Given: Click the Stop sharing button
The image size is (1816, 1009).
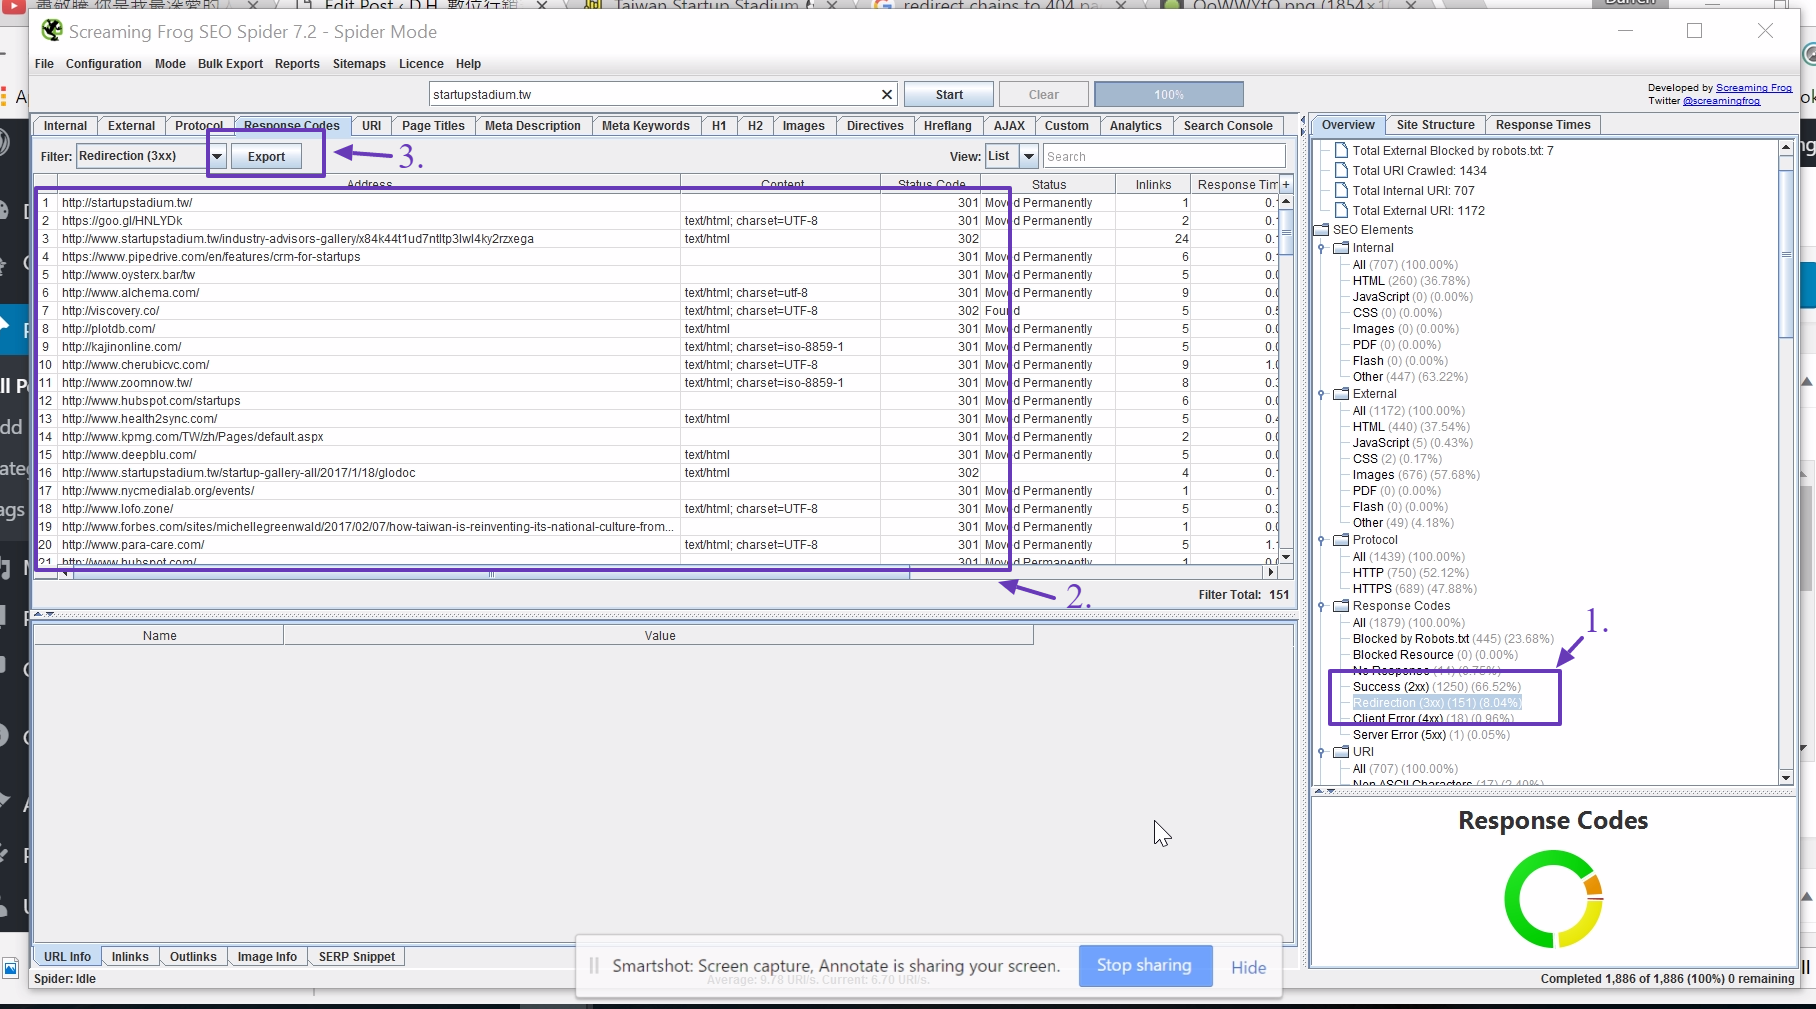Looking at the screenshot, I should pos(1144,966).
